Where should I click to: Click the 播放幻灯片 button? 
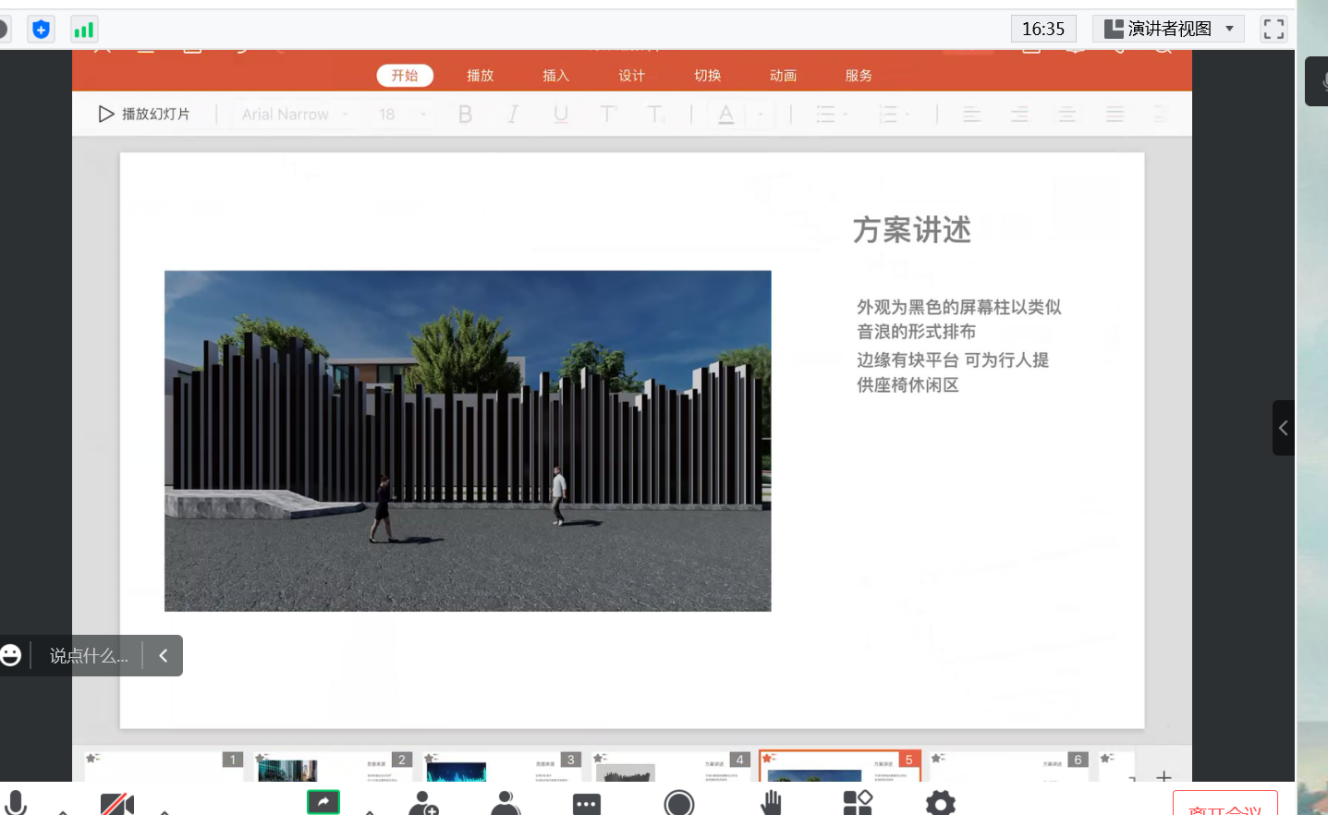(x=144, y=114)
